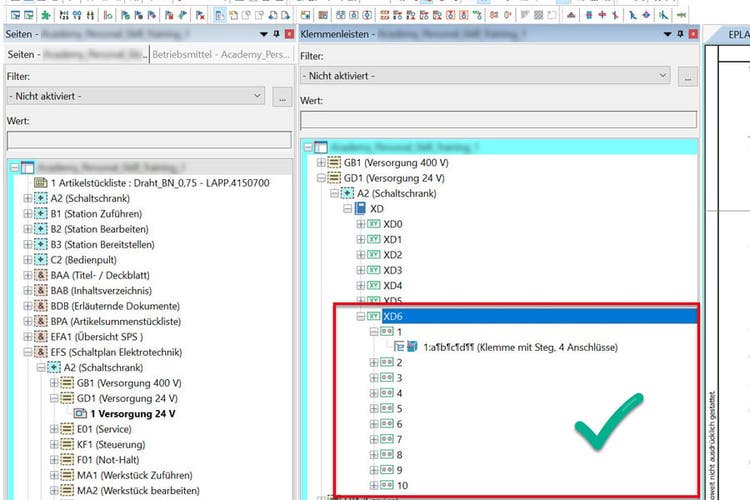Click the Artikelstückliste report icon
This screenshot has height=500, width=750.
[41, 183]
